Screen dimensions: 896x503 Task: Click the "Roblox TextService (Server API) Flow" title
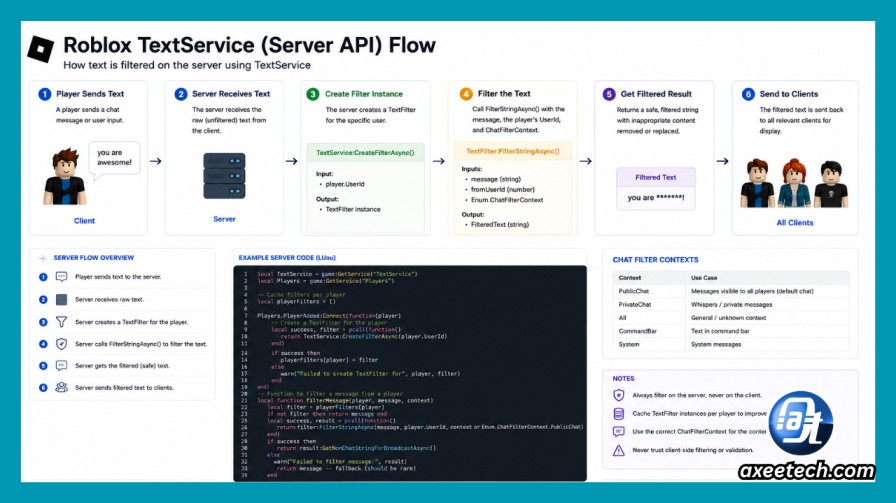(249, 45)
